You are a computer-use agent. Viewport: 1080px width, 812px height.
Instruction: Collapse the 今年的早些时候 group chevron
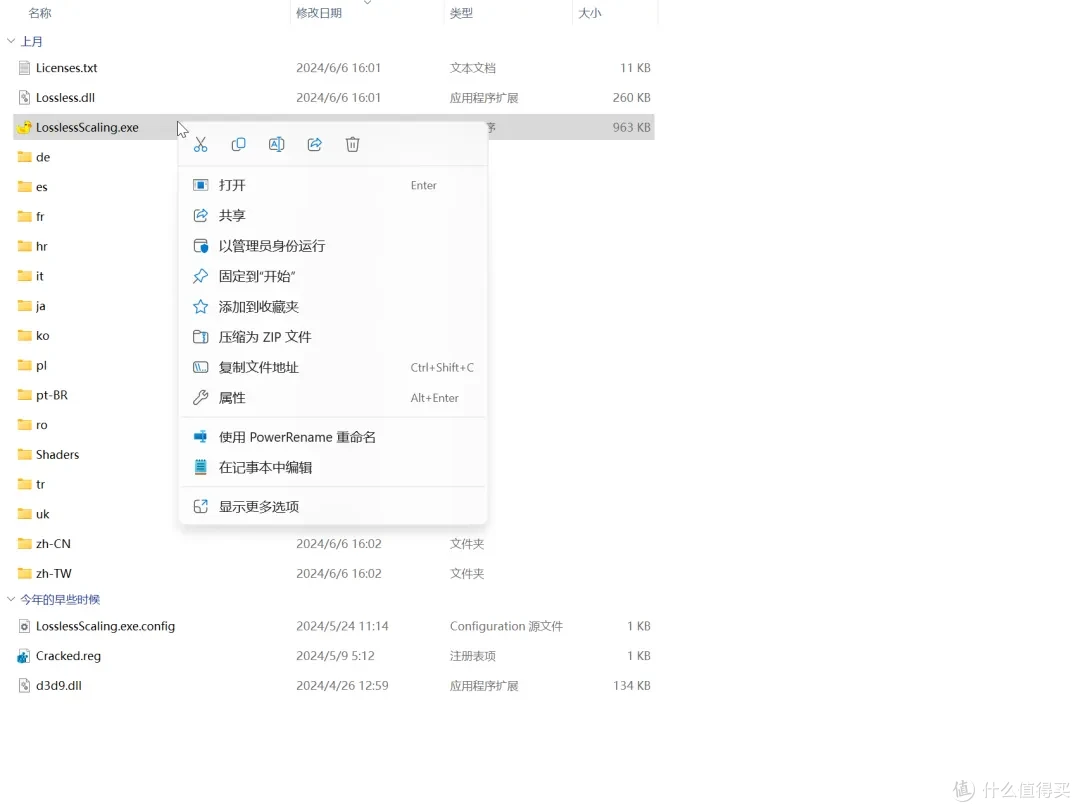[11, 599]
